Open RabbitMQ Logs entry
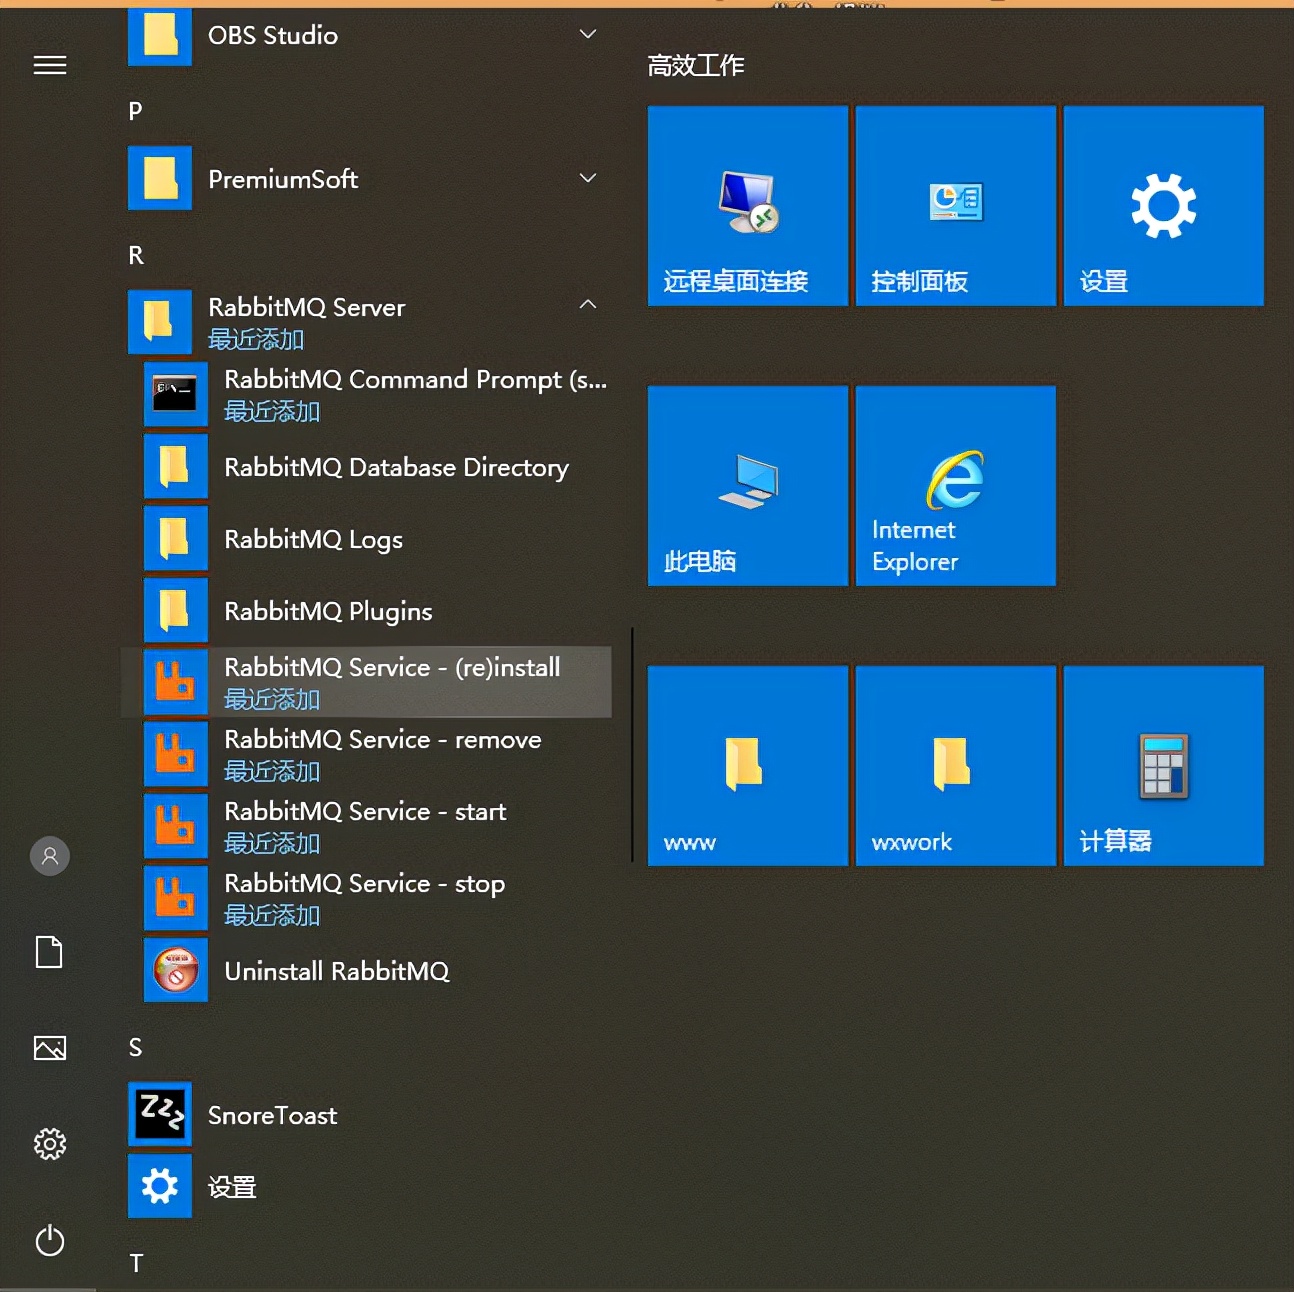This screenshot has height=1292, width=1294. (314, 540)
